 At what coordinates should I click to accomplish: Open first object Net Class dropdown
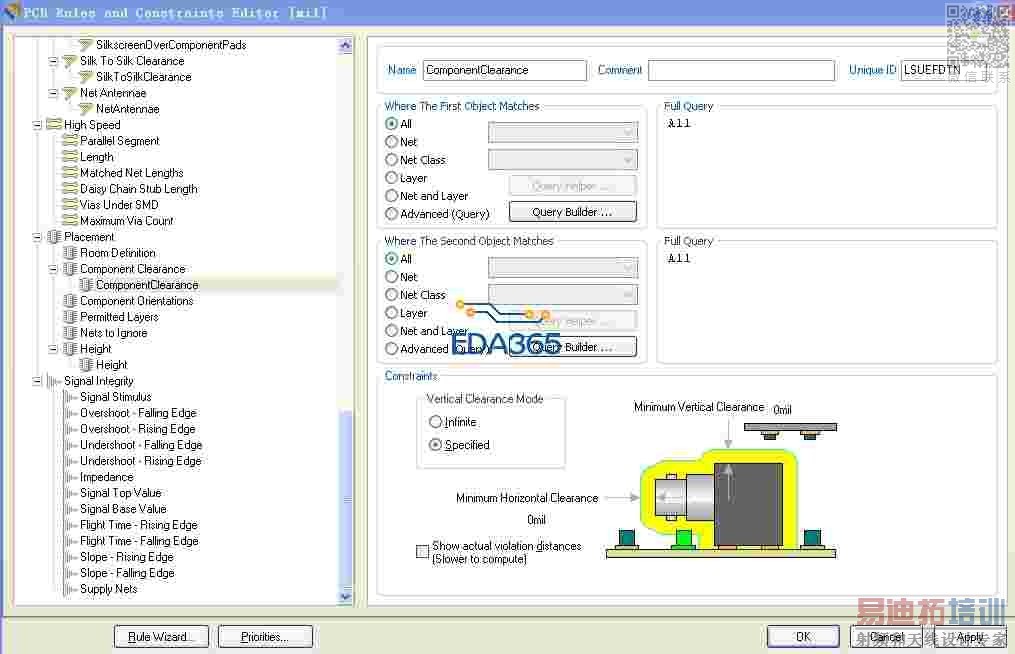click(x=563, y=159)
